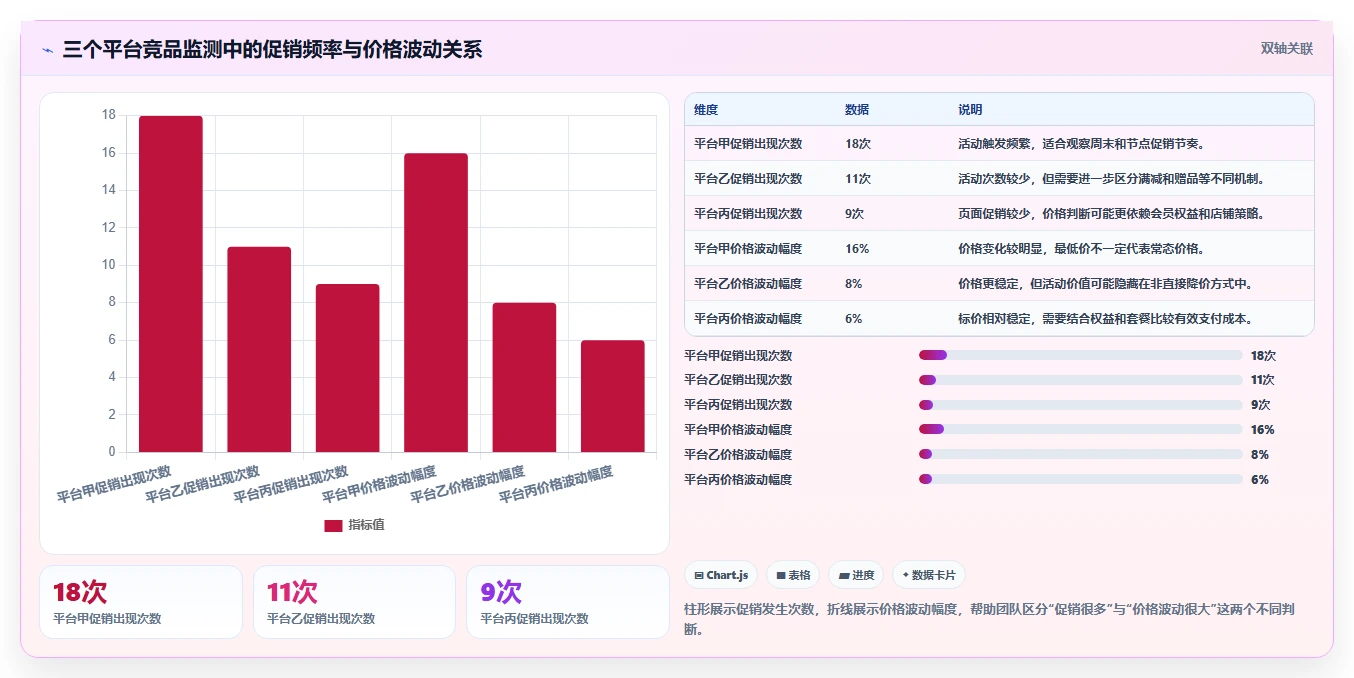The height and width of the screenshot is (678, 1354).
Task: Click description starting 页面促销较少
Action: click(1111, 214)
